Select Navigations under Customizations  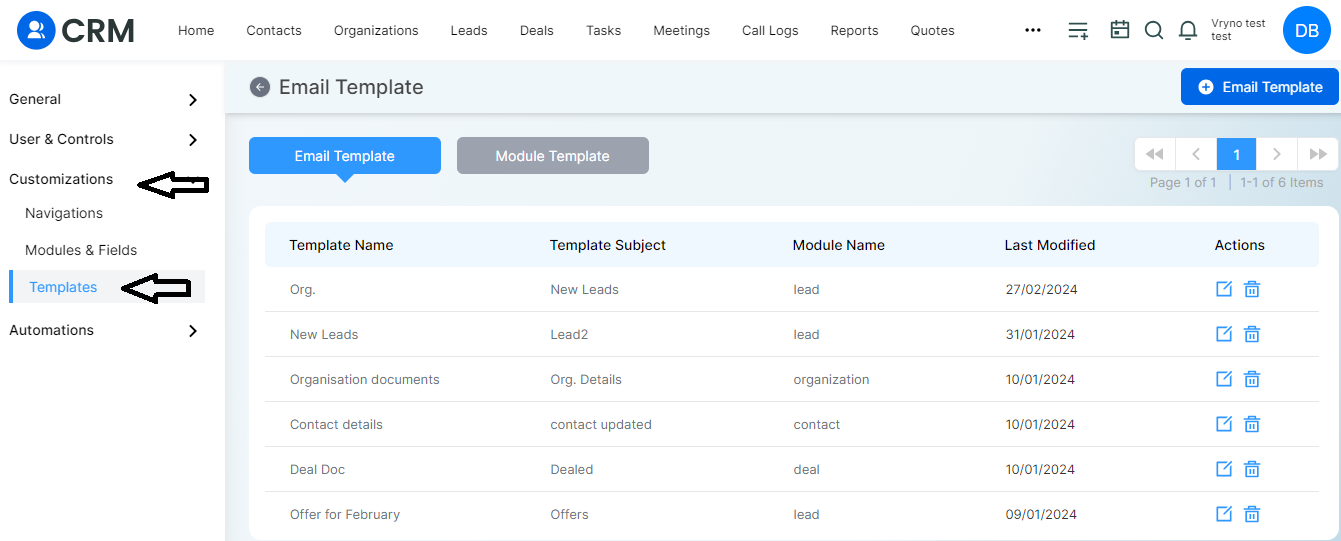click(64, 213)
